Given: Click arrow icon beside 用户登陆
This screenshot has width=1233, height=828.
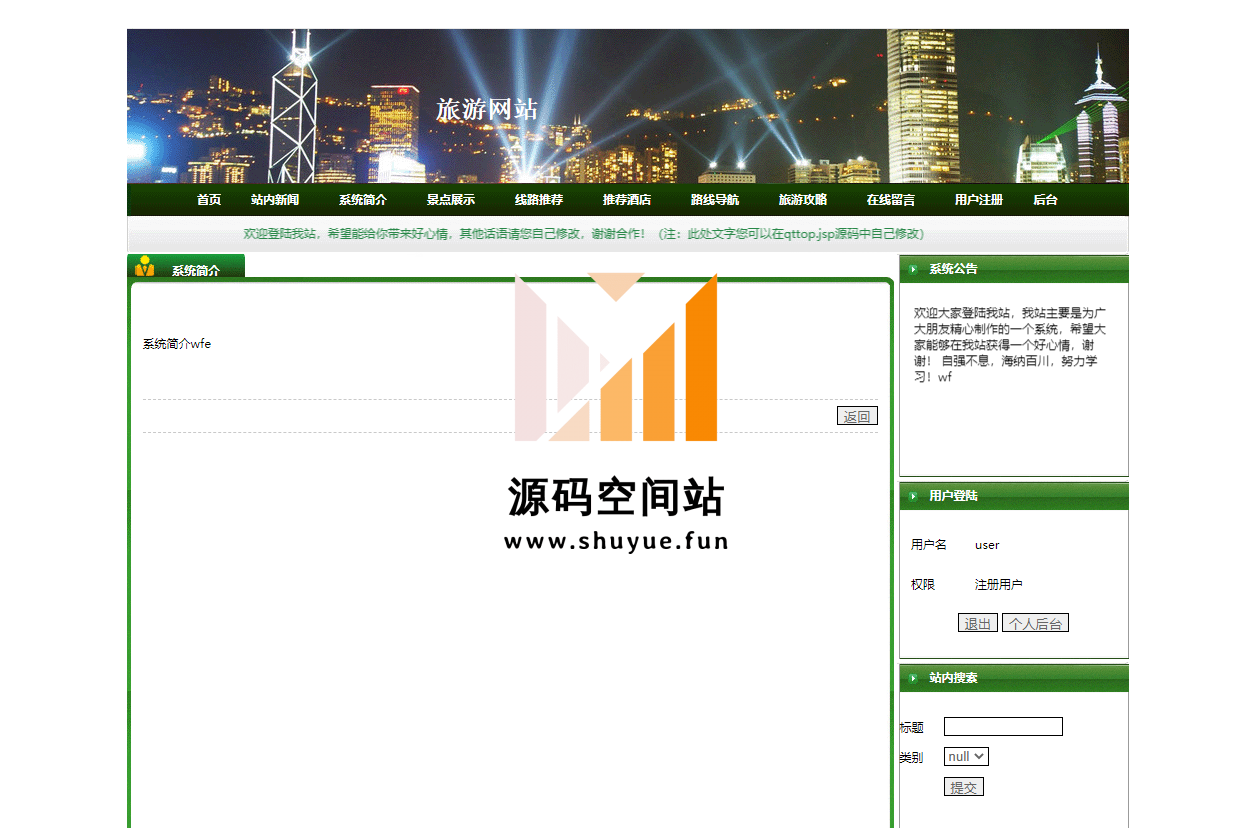Looking at the screenshot, I should click(914, 496).
